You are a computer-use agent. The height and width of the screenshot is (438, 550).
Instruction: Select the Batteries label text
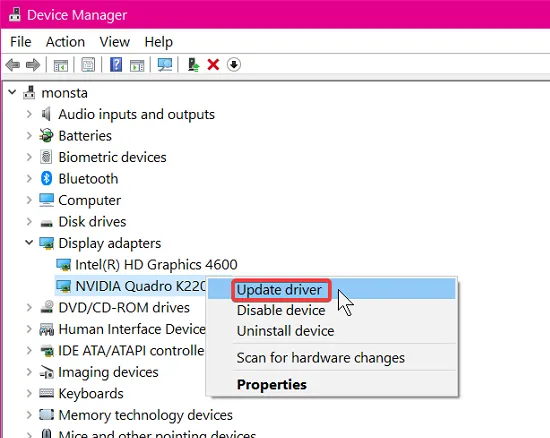tap(85, 136)
